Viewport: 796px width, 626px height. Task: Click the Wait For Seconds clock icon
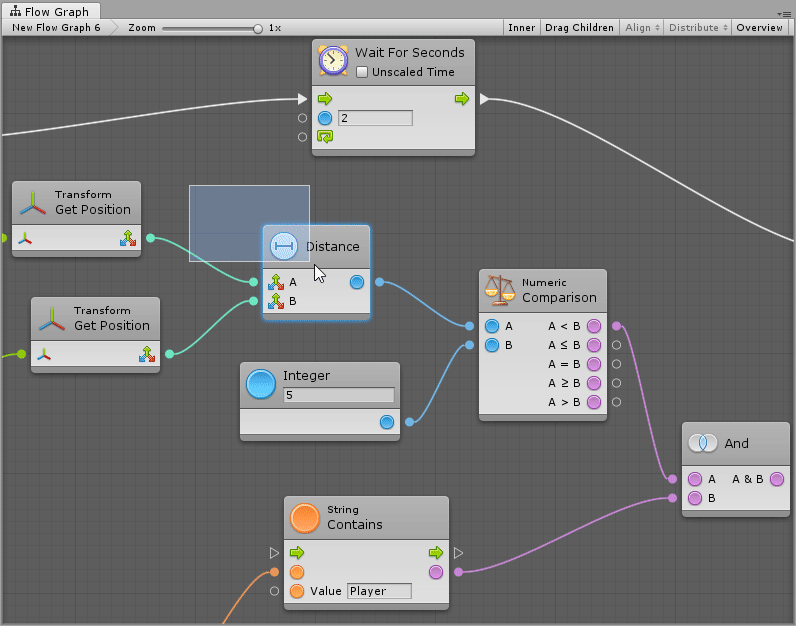coord(334,61)
